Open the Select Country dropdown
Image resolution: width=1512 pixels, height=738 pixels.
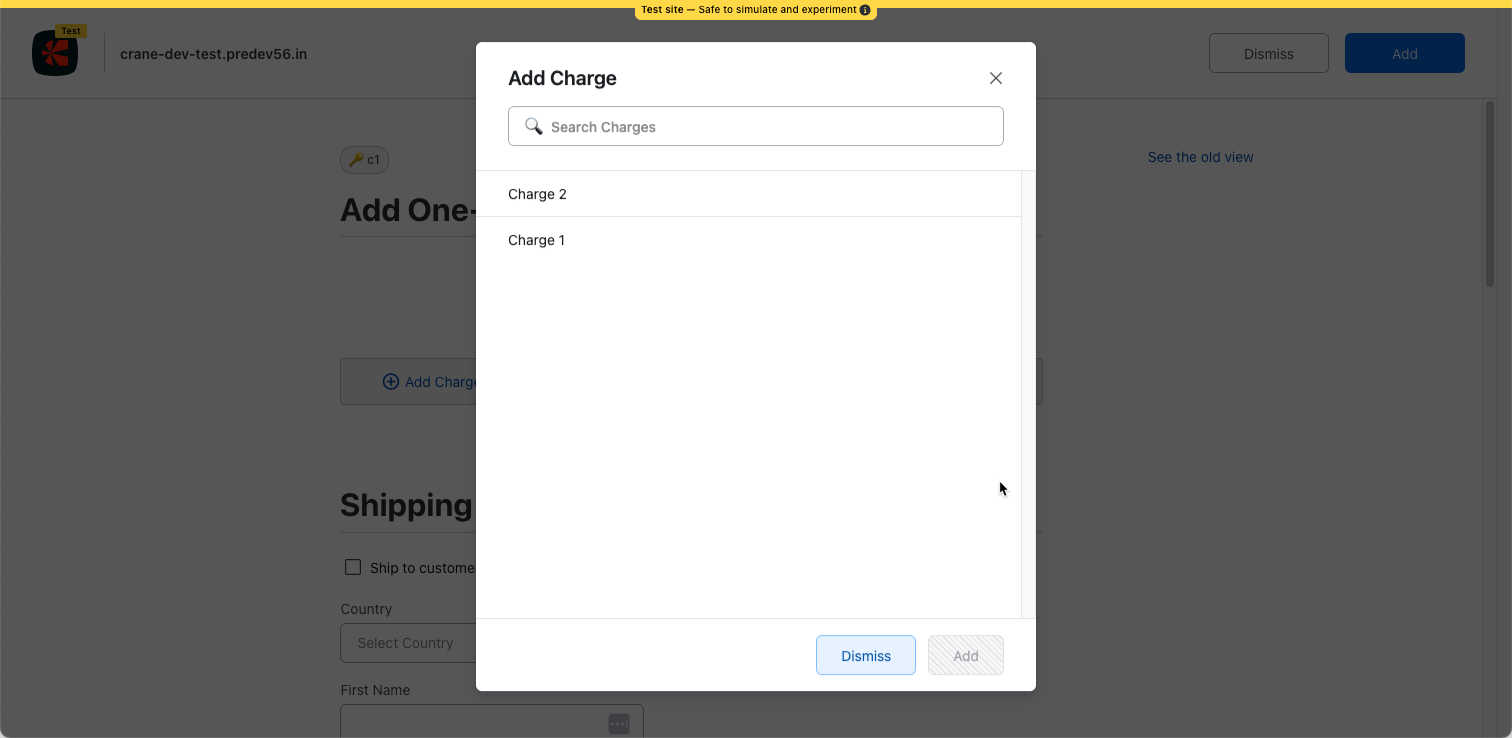406,643
